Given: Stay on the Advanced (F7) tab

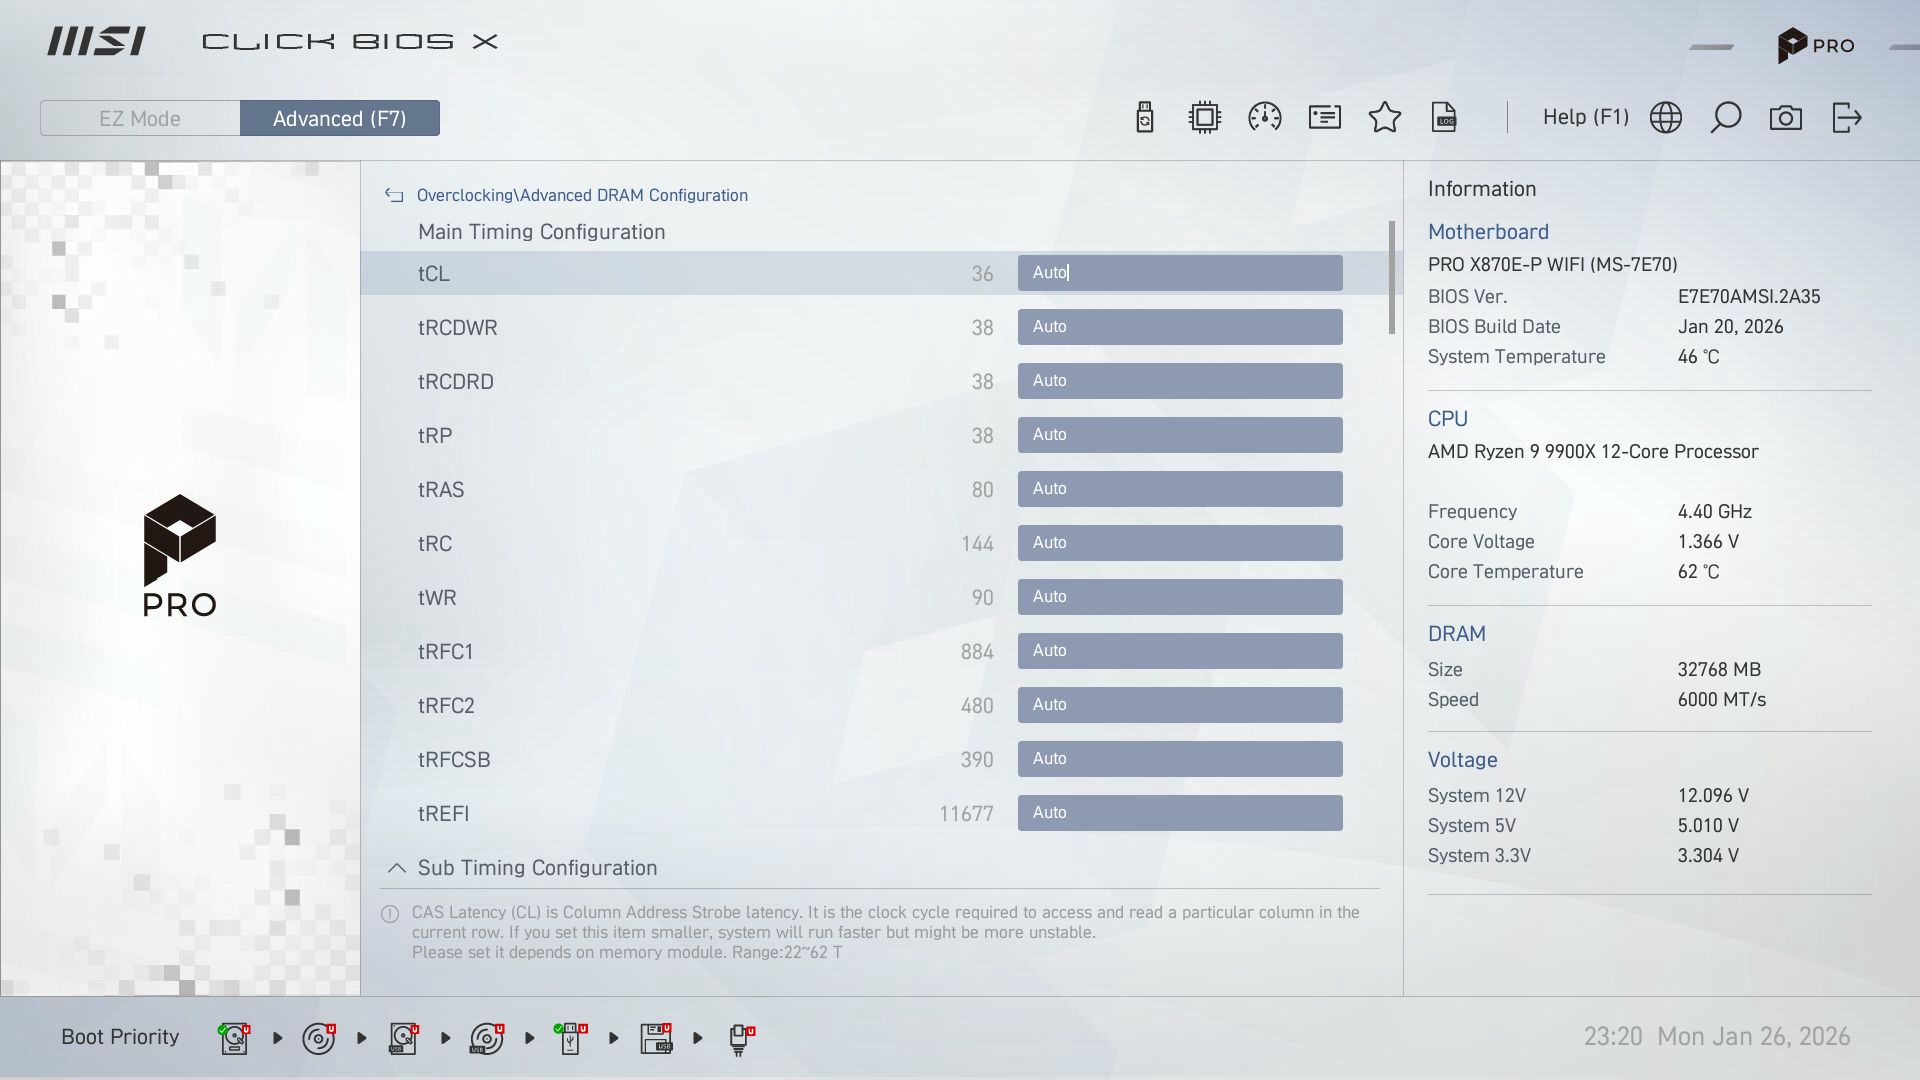Looking at the screenshot, I should click(x=339, y=118).
